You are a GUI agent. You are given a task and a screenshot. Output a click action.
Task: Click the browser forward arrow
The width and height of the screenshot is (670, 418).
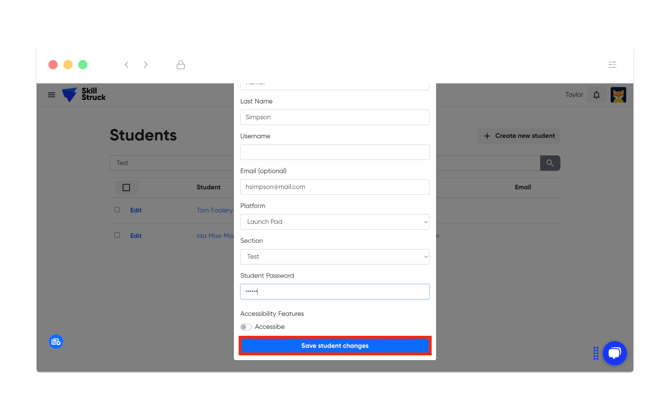pos(146,65)
